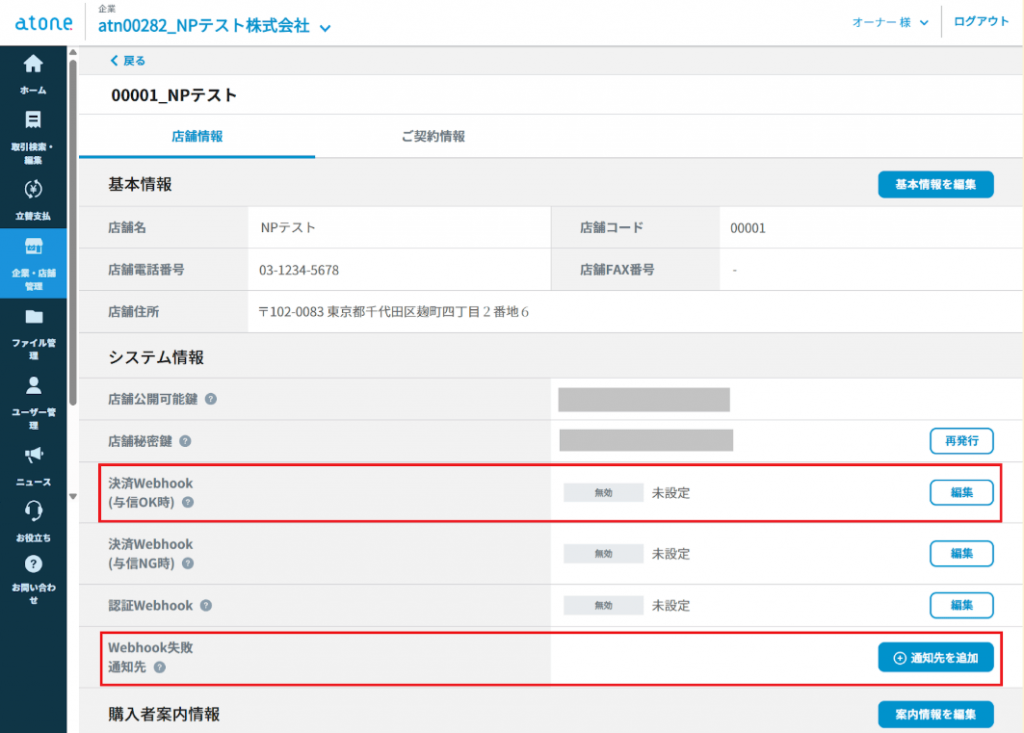Open the お問い合わせ question mark icon
This screenshot has width=1024, height=733.
click(x=33, y=564)
